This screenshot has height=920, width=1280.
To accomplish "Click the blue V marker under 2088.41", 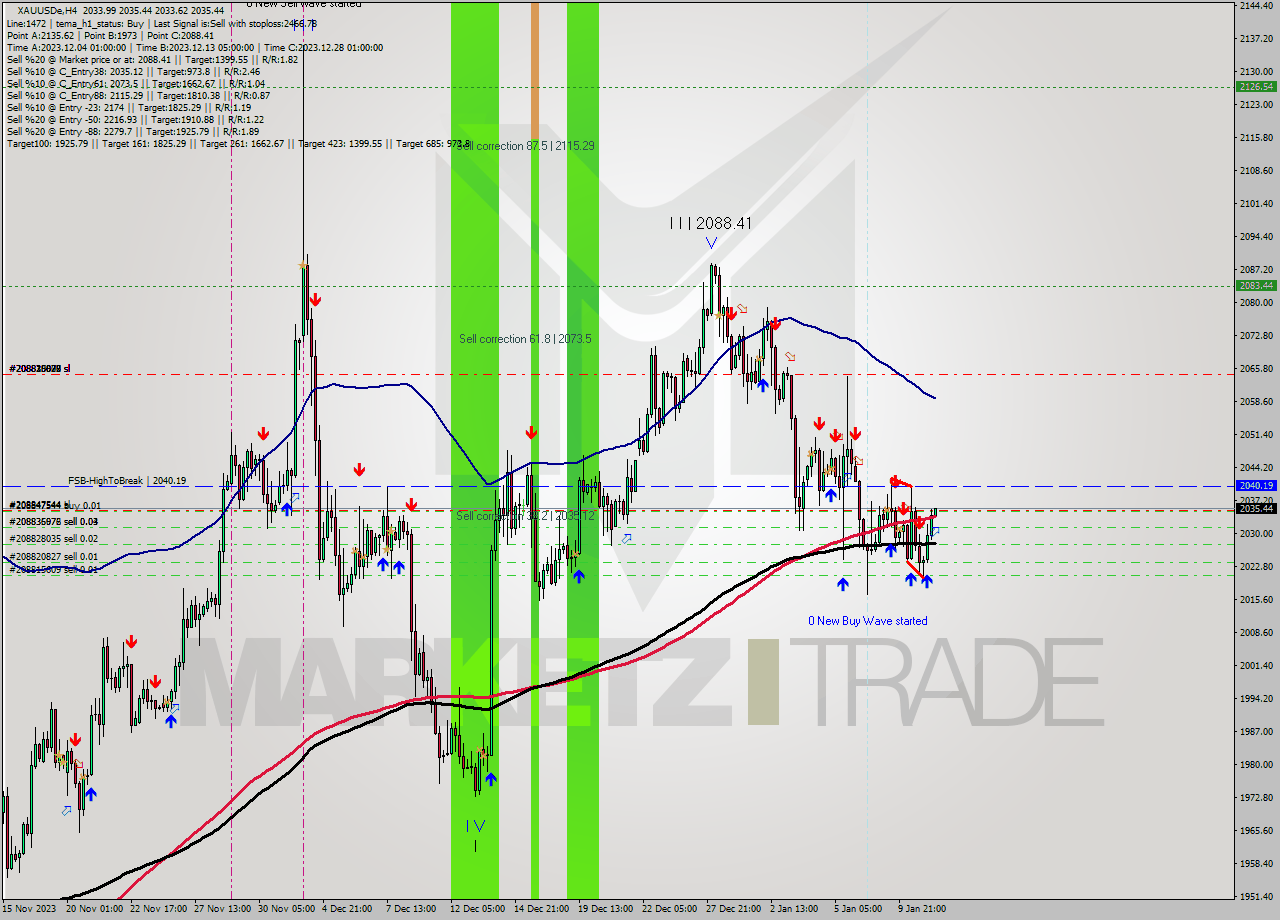I will pos(711,243).
